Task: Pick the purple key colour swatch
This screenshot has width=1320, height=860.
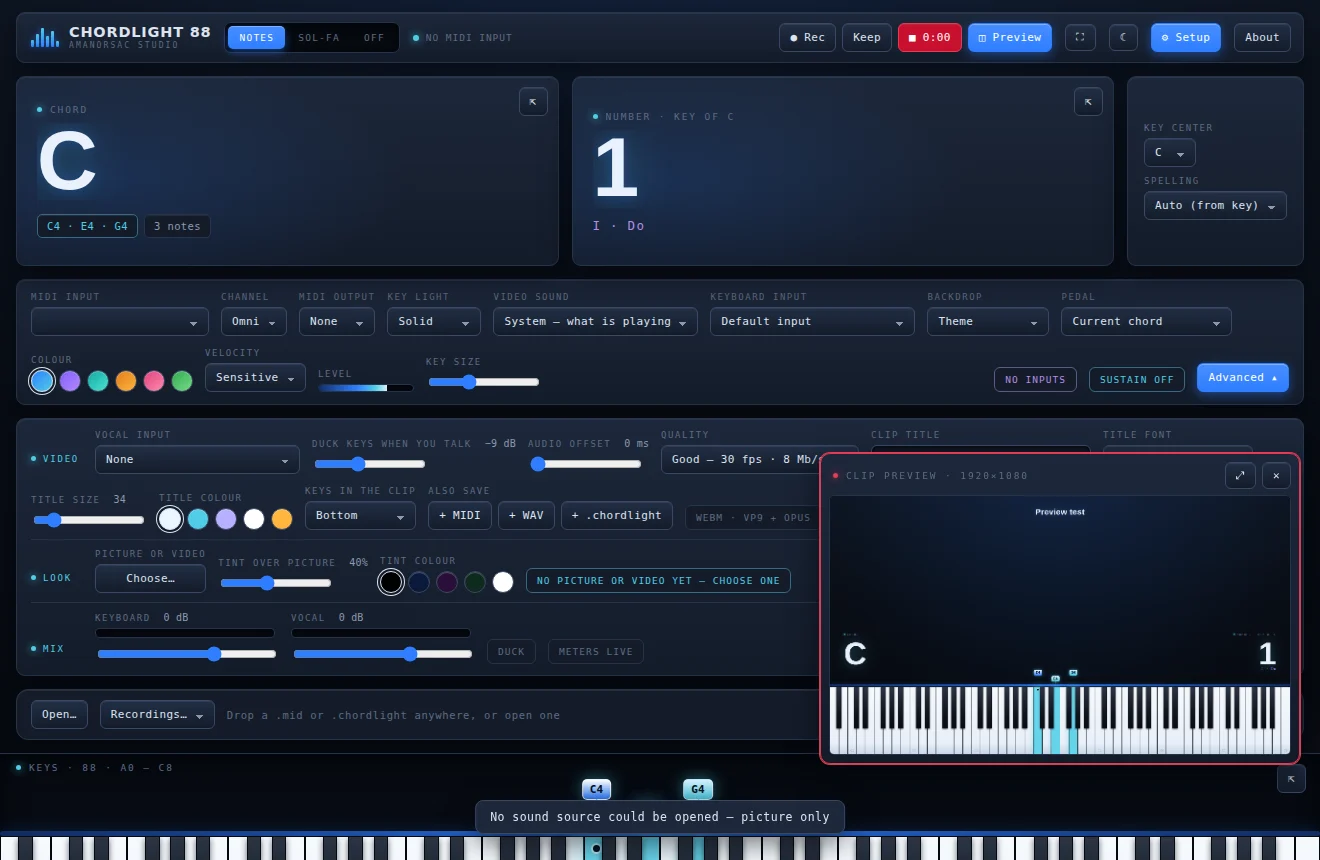Action: (70, 381)
